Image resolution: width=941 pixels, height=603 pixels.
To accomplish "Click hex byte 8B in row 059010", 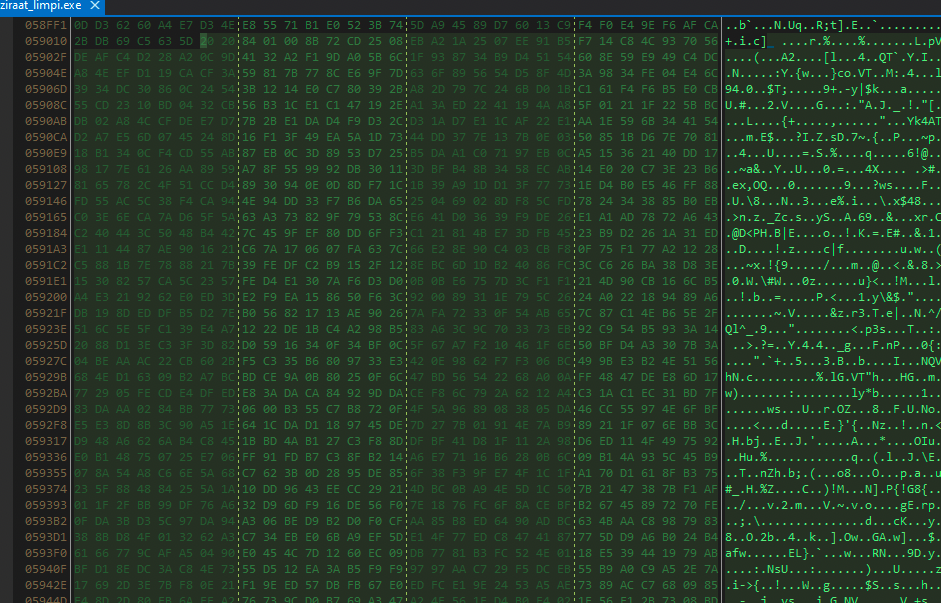I will (x=311, y=41).
